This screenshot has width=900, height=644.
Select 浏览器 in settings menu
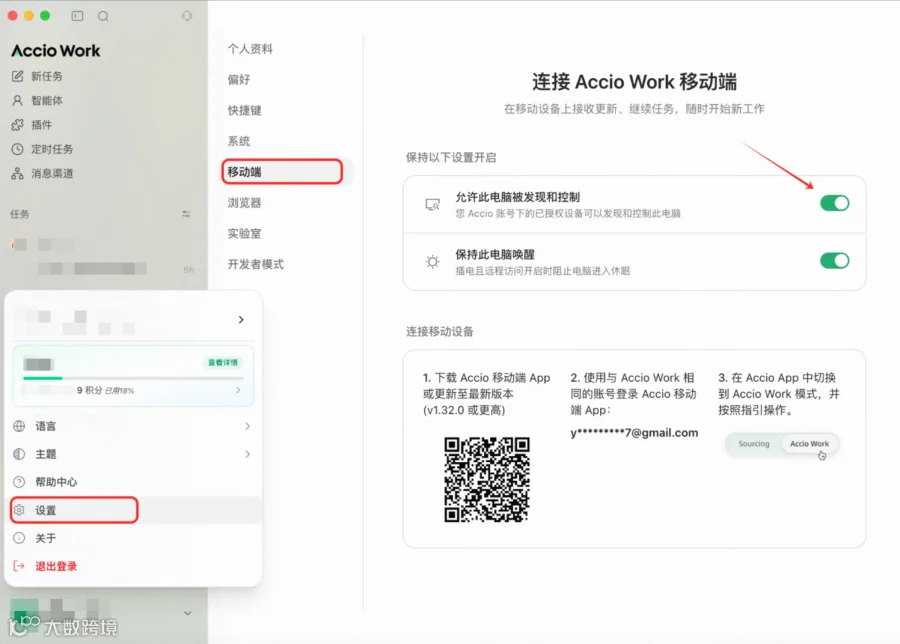(245, 203)
